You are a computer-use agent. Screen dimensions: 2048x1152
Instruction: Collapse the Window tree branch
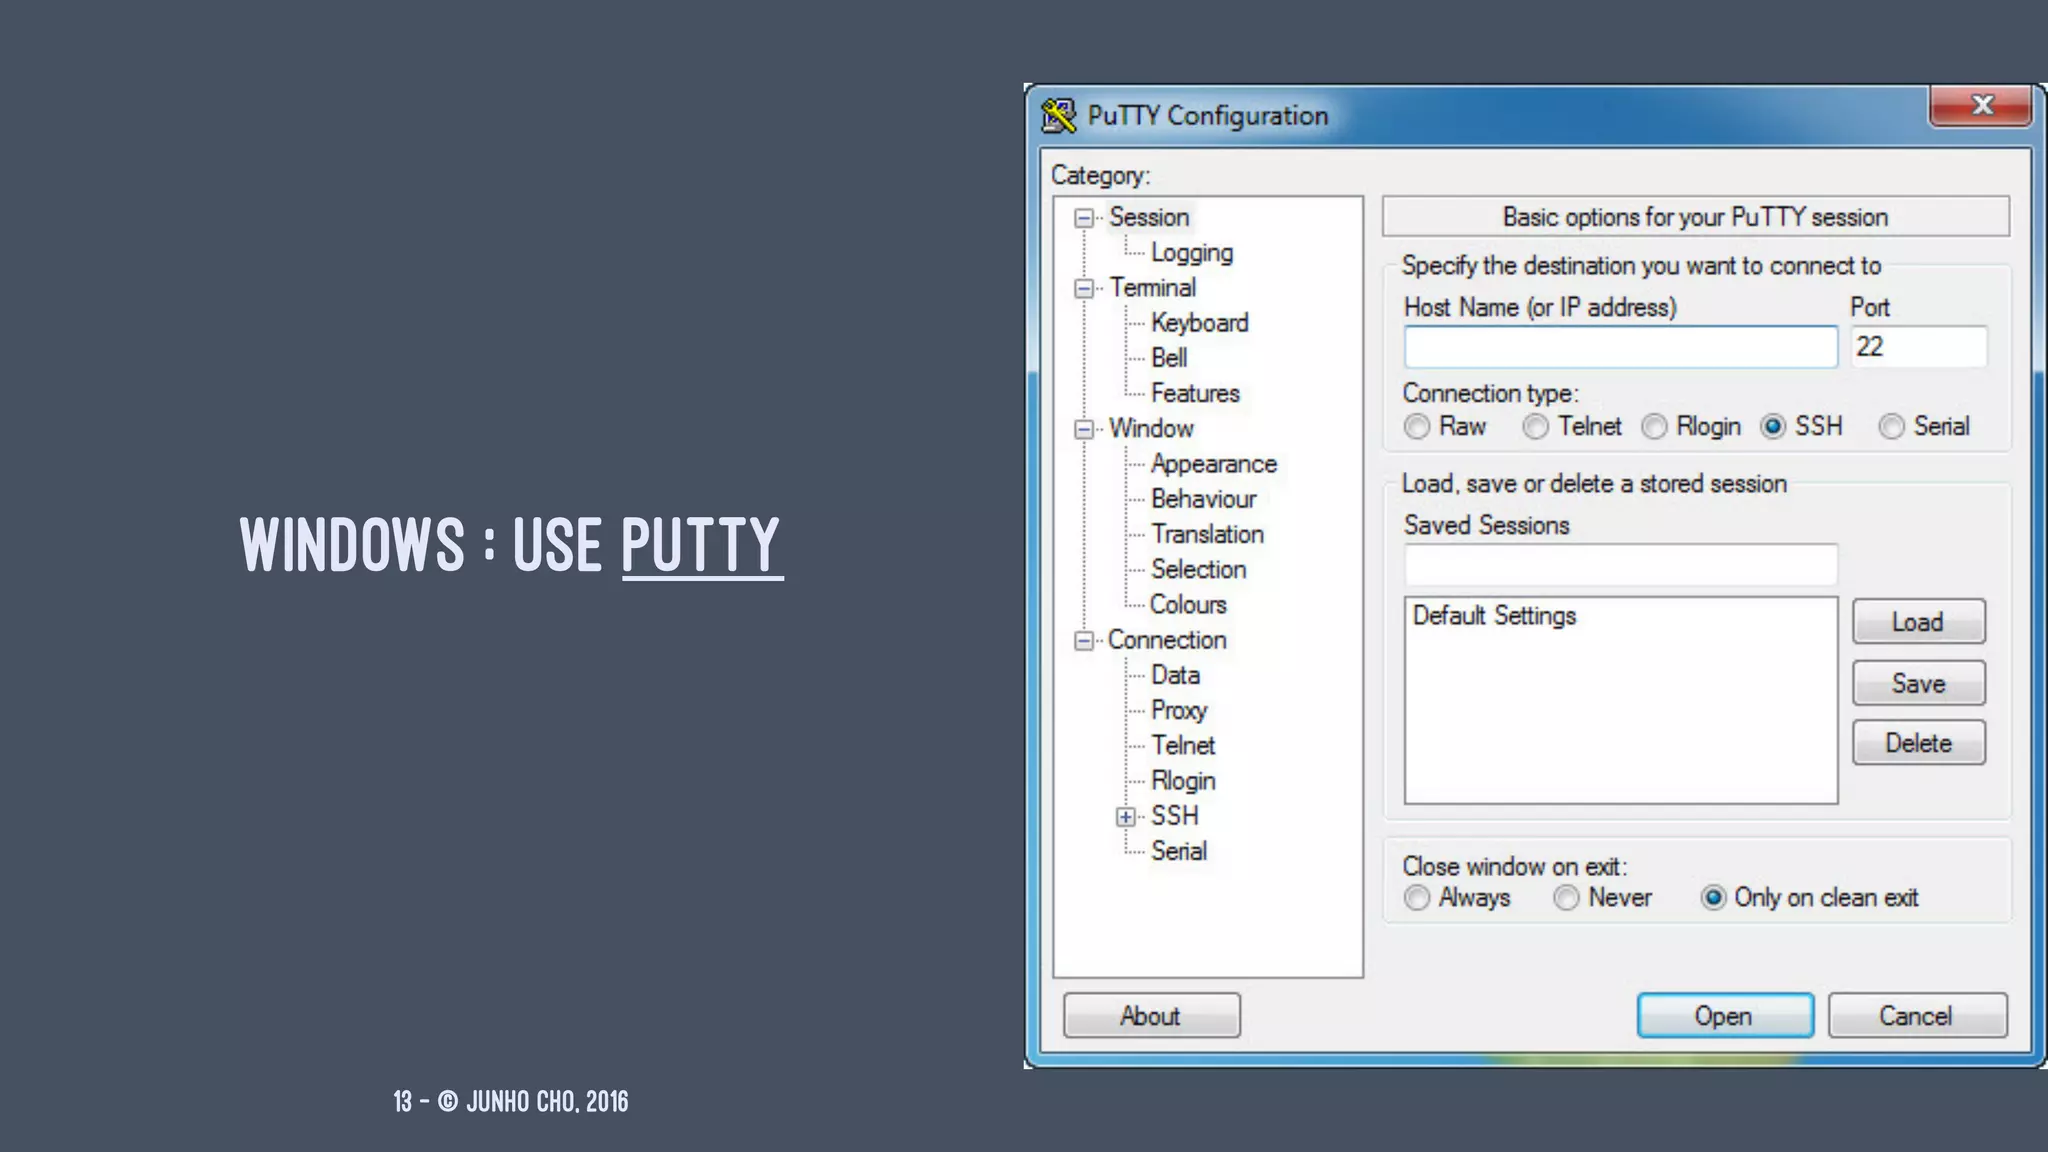(x=1083, y=429)
